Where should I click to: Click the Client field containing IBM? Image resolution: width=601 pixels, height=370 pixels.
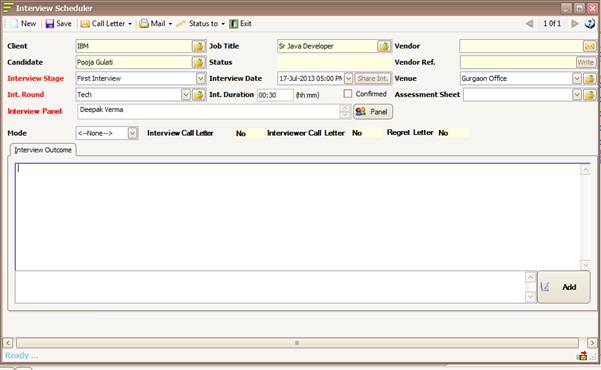point(134,46)
